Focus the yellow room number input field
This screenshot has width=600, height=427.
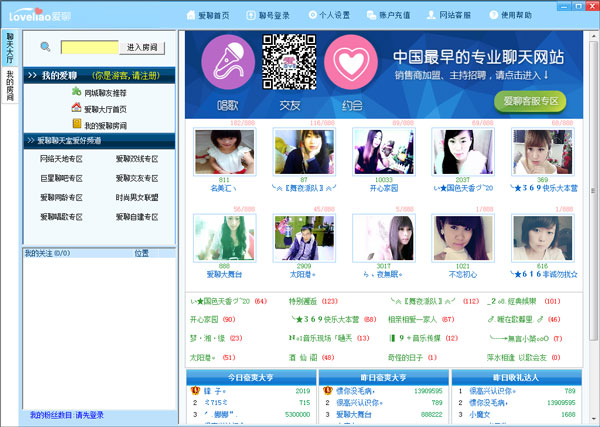pos(90,47)
